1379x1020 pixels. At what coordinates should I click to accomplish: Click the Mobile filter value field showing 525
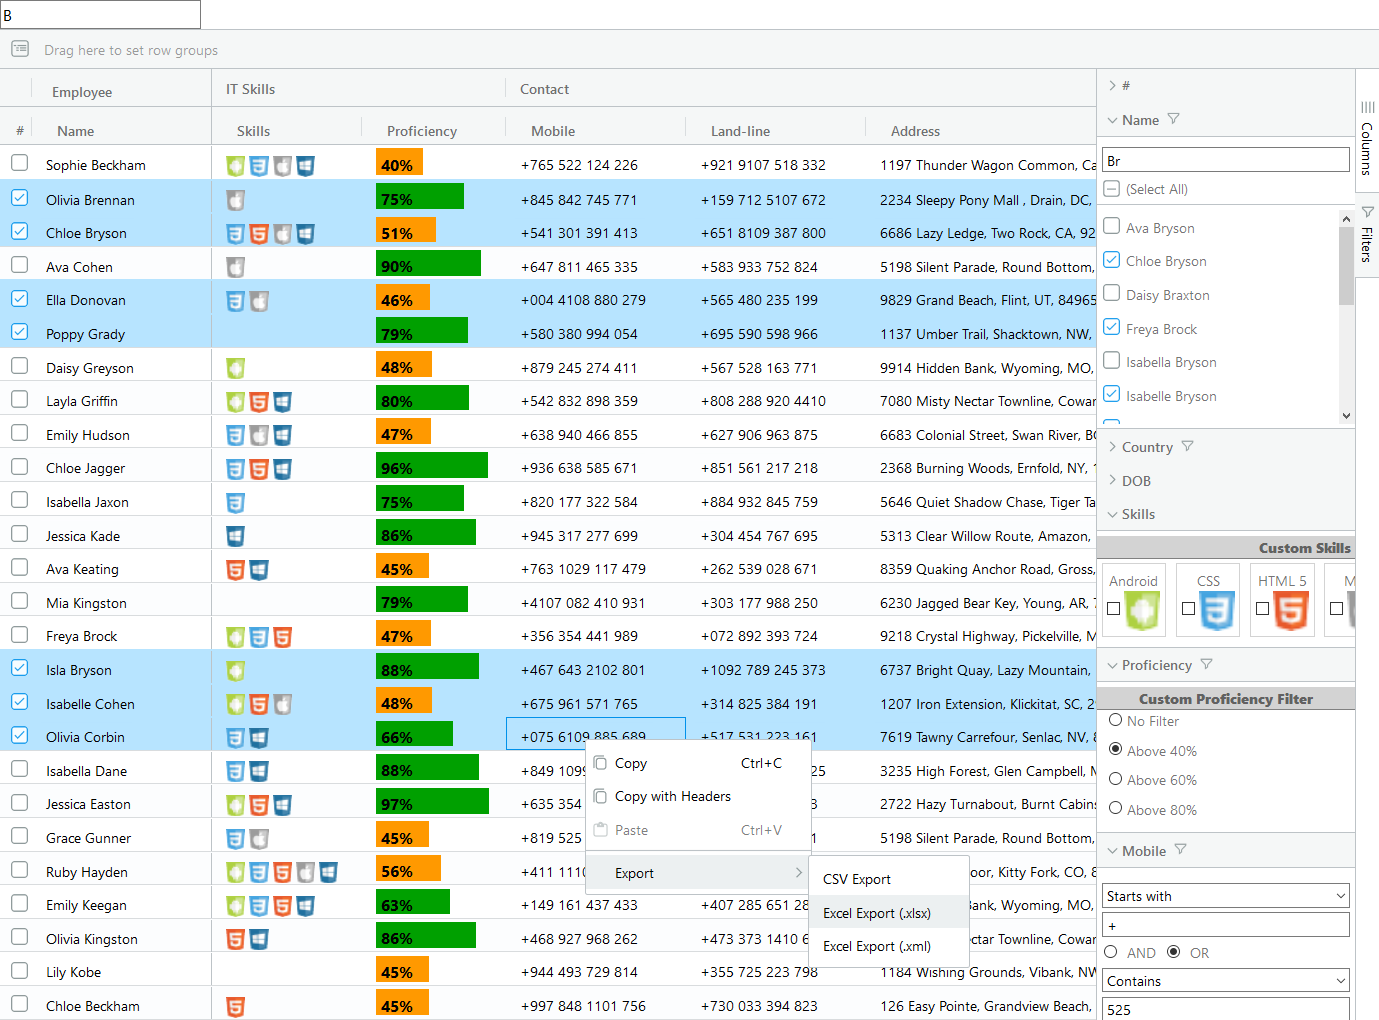(x=1225, y=1008)
